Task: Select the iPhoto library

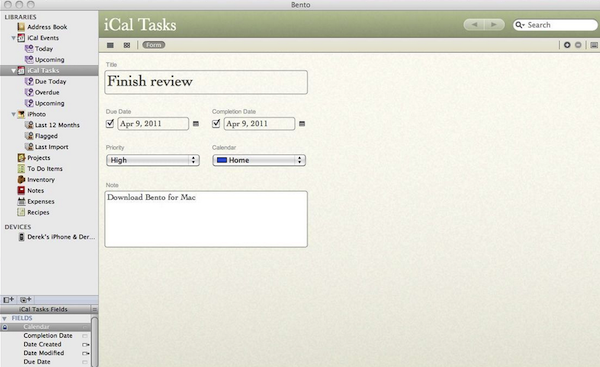Action: tap(36, 114)
